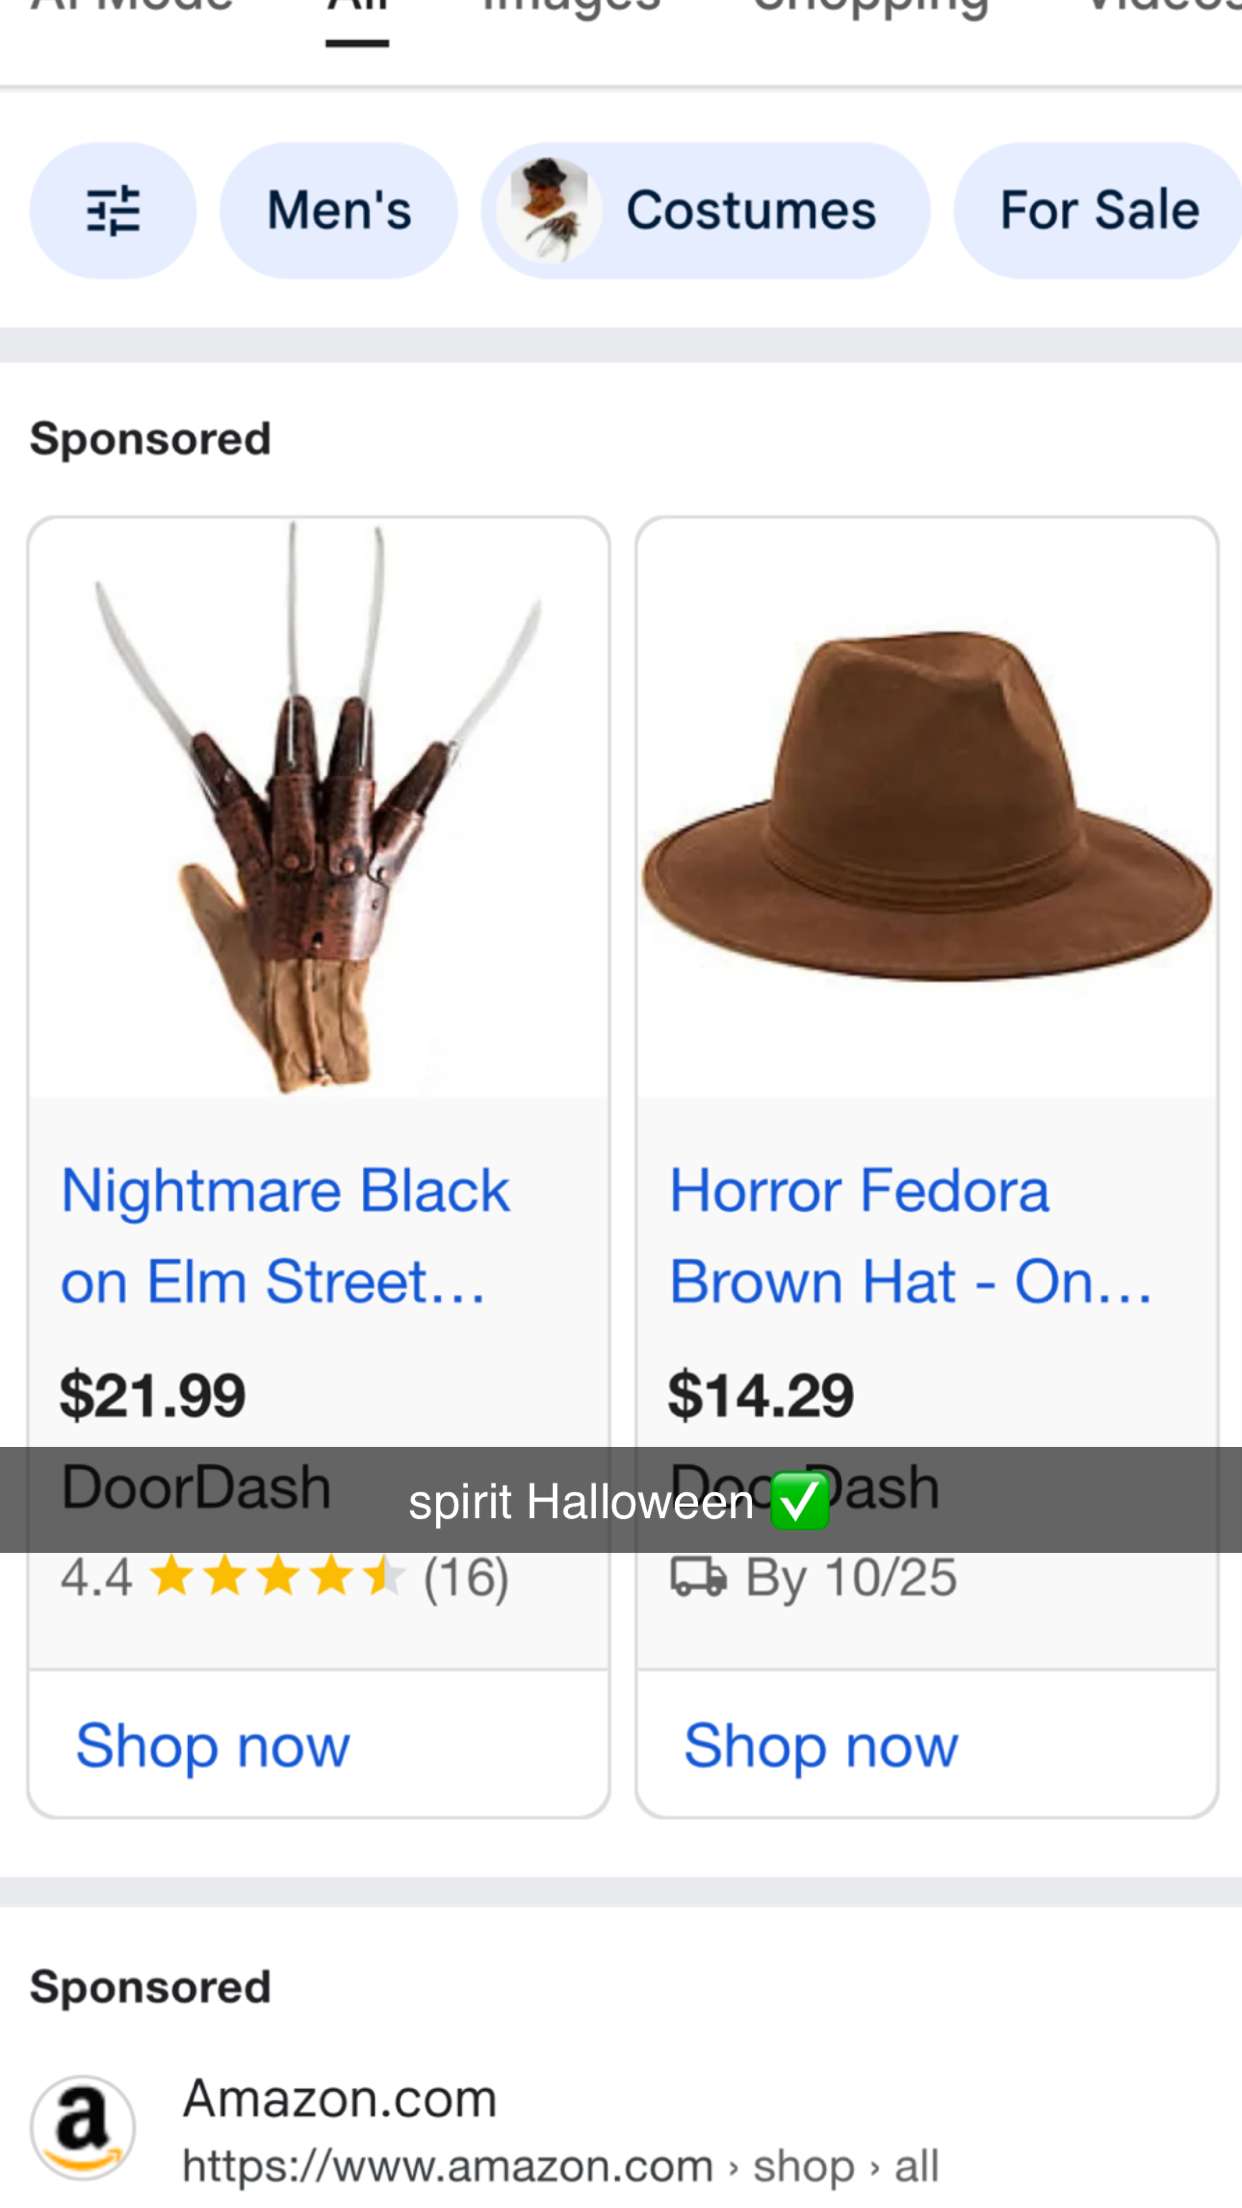Tap the delivery truck icon

pos(698,1578)
